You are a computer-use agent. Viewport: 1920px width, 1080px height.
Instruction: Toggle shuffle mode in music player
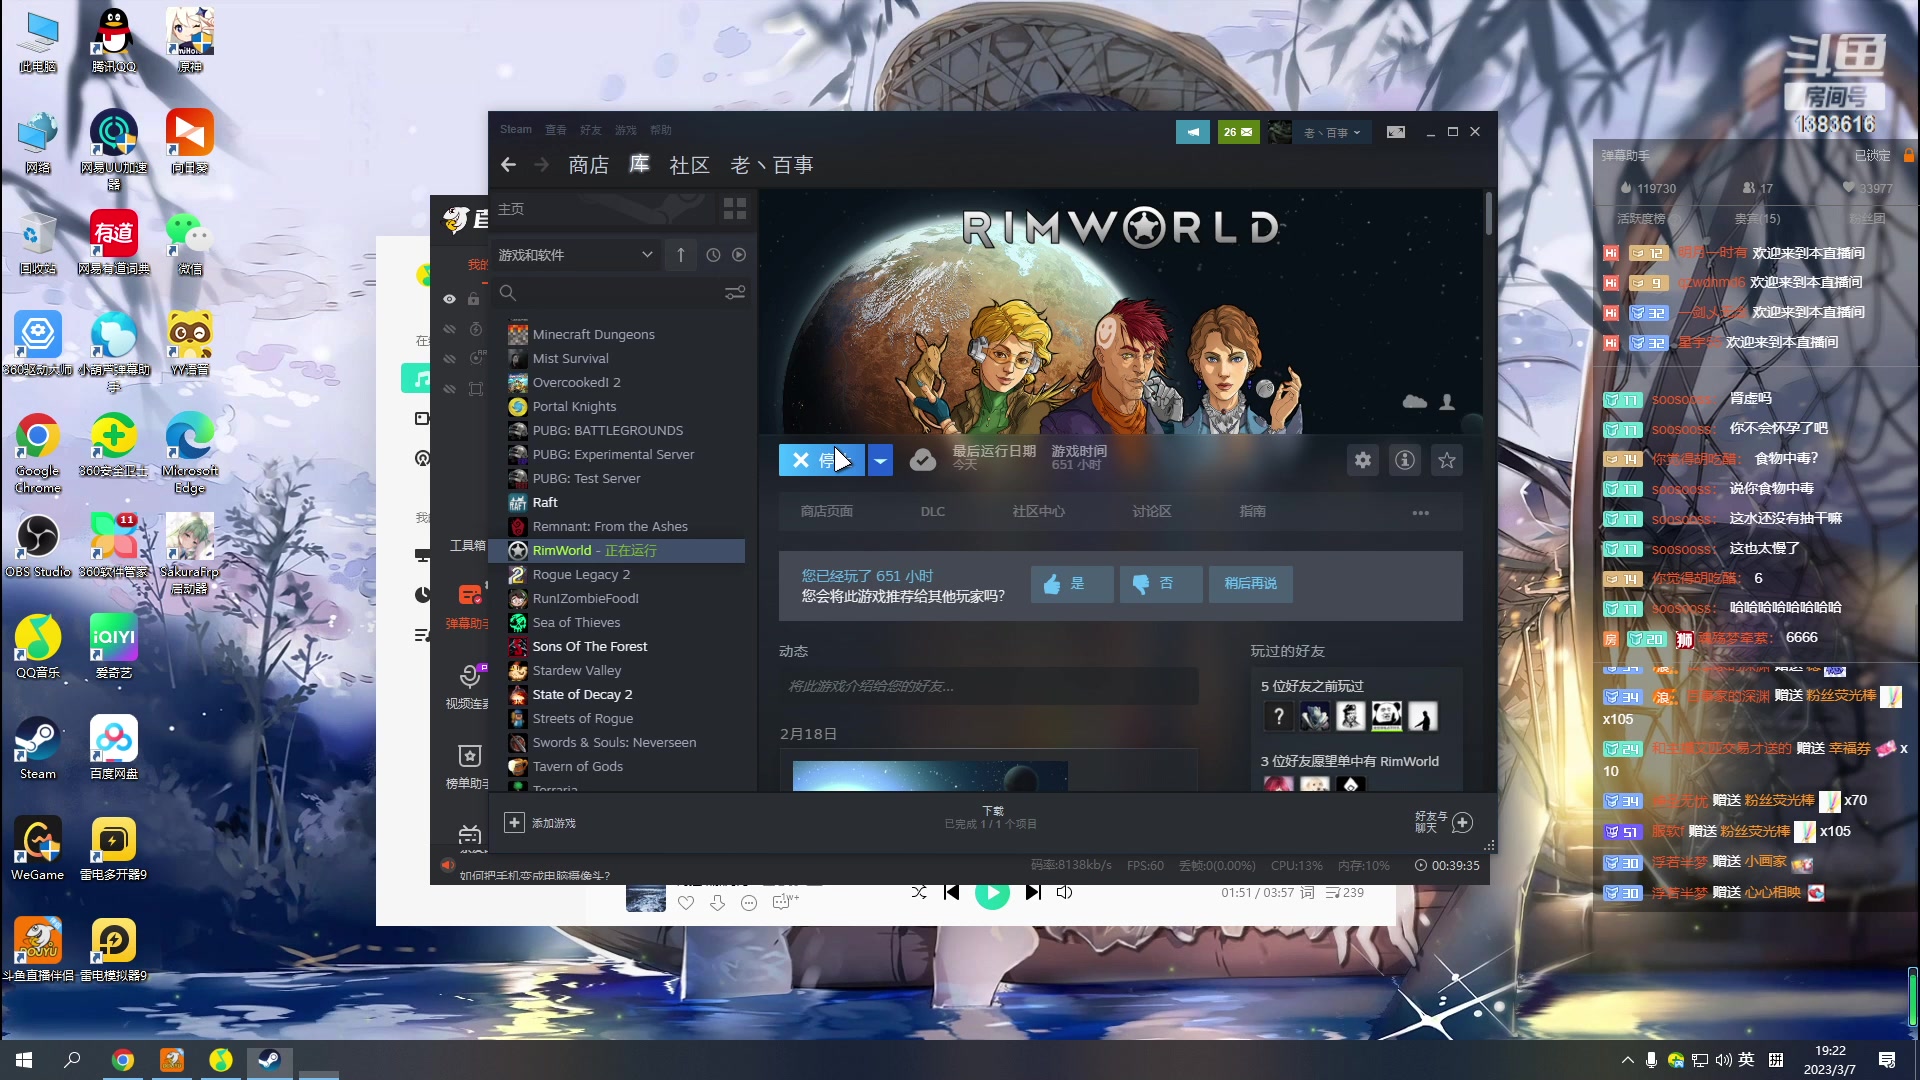coord(919,892)
